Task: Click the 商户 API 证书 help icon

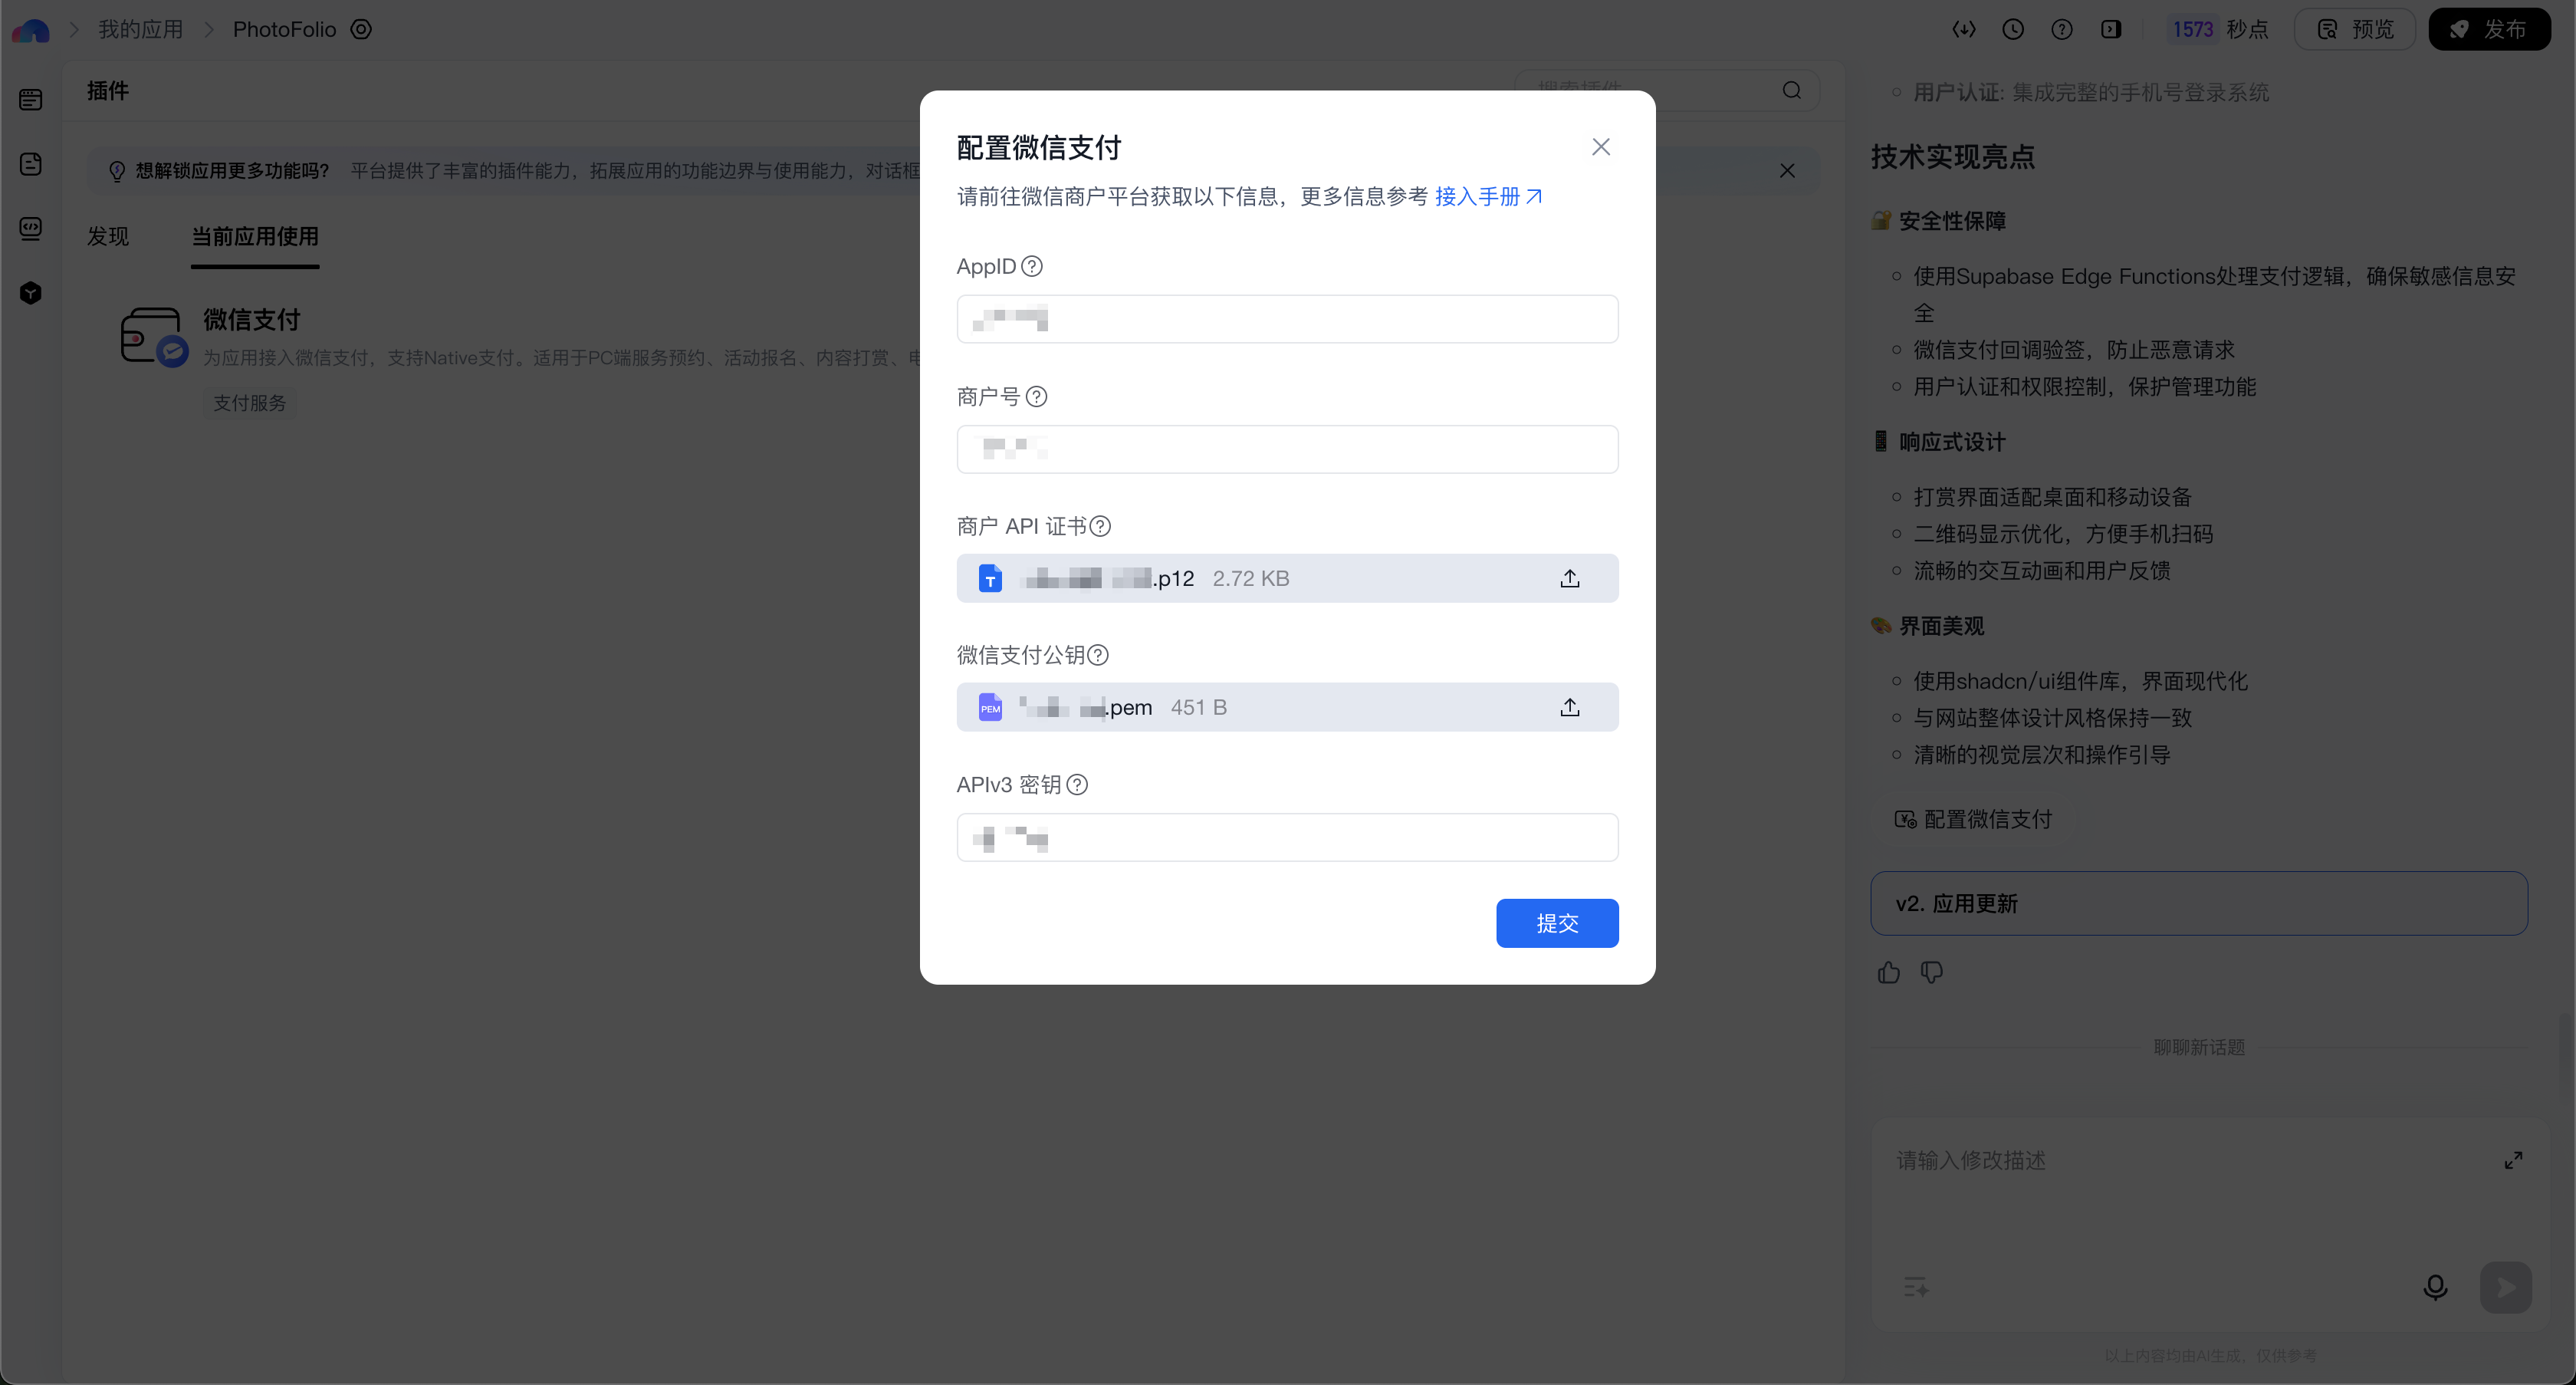Action: click(1100, 526)
